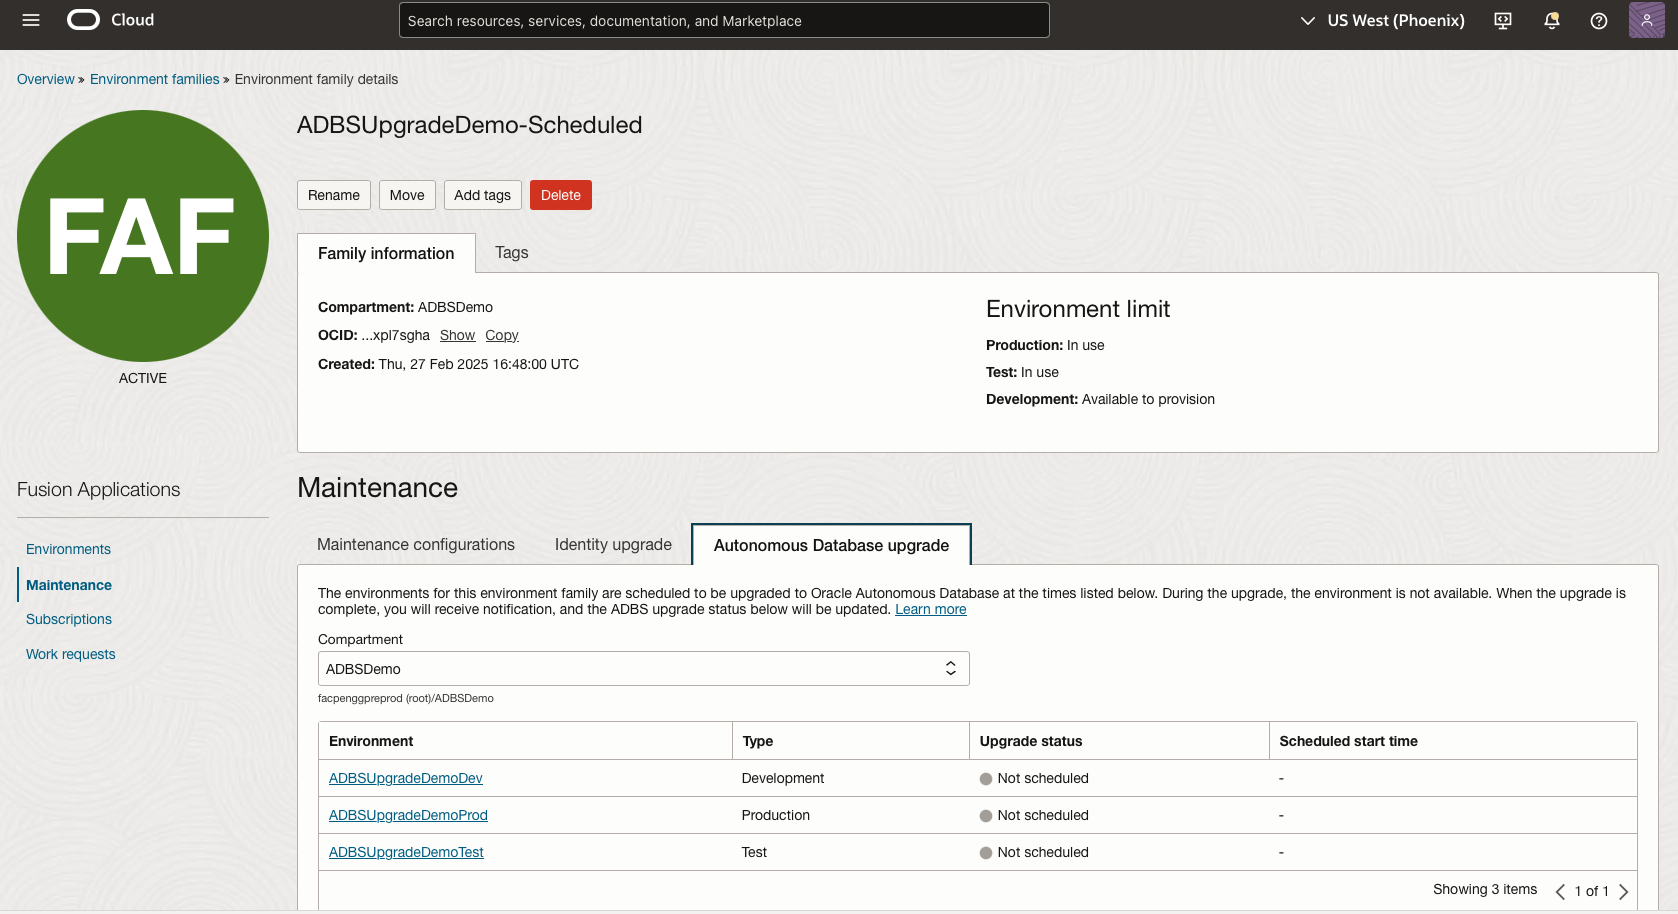Switch to Maintenance configurations tab
This screenshot has width=1678, height=914.
click(416, 544)
